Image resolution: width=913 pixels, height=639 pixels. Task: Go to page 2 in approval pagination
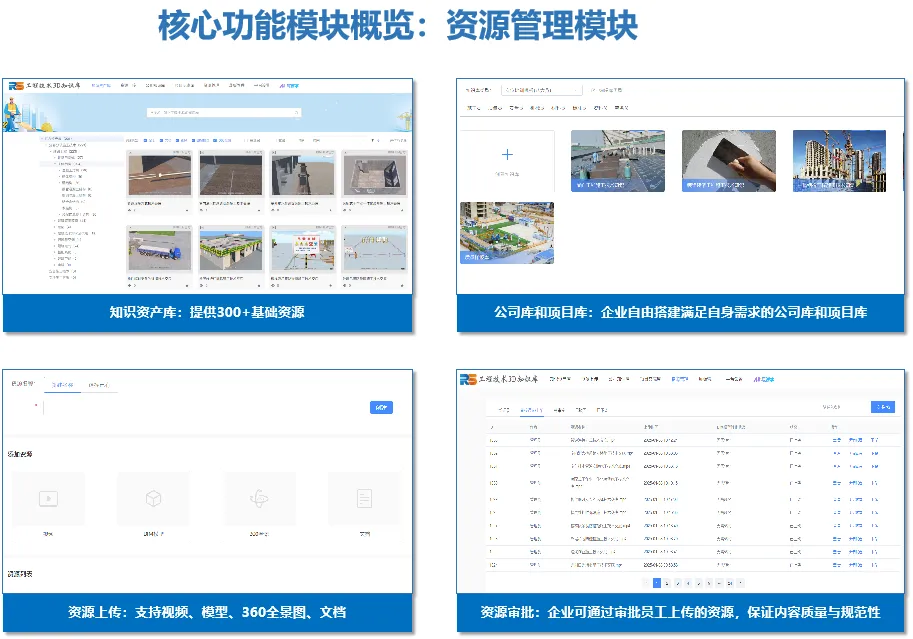(667, 582)
